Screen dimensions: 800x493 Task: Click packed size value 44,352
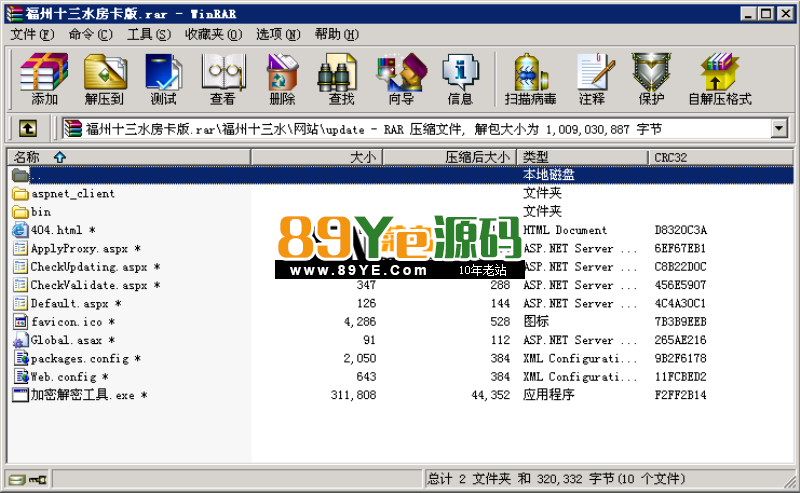[491, 395]
